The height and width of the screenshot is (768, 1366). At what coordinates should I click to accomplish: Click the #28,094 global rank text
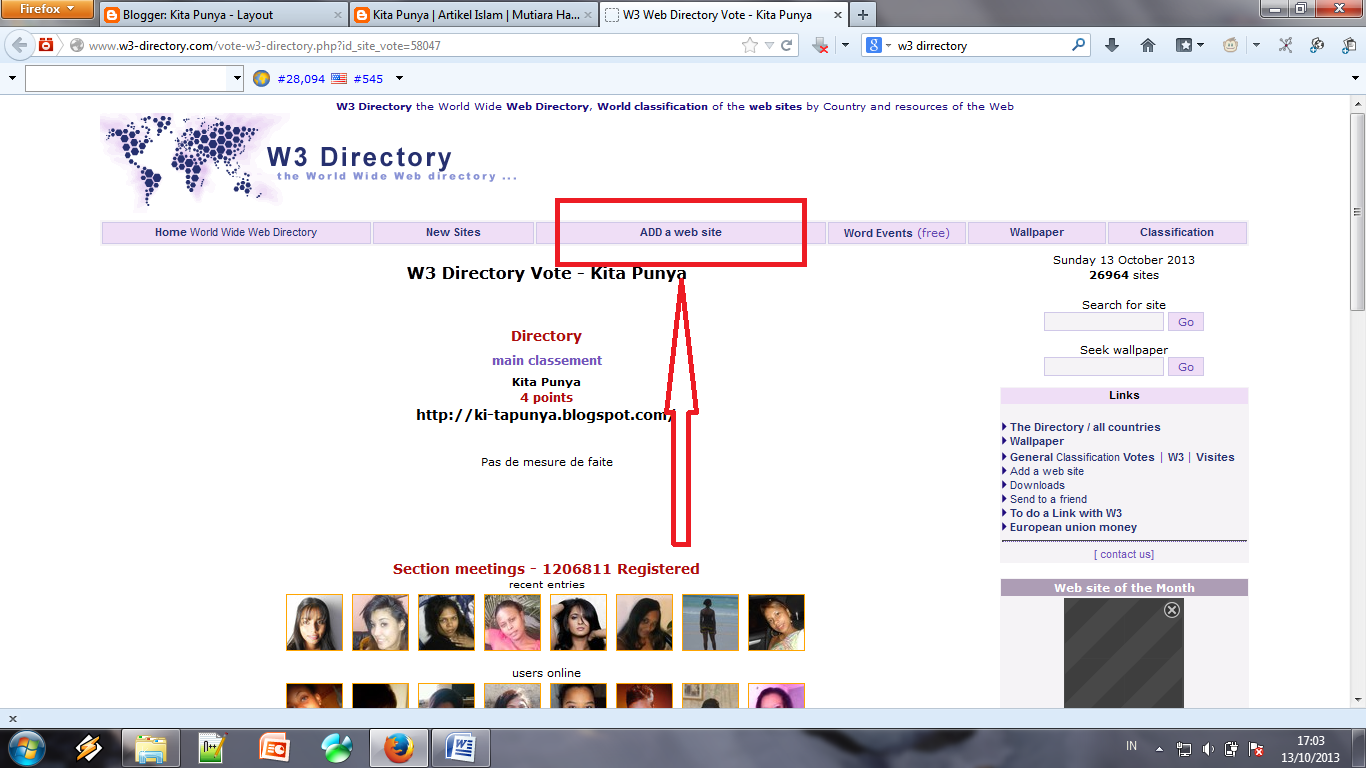(301, 78)
